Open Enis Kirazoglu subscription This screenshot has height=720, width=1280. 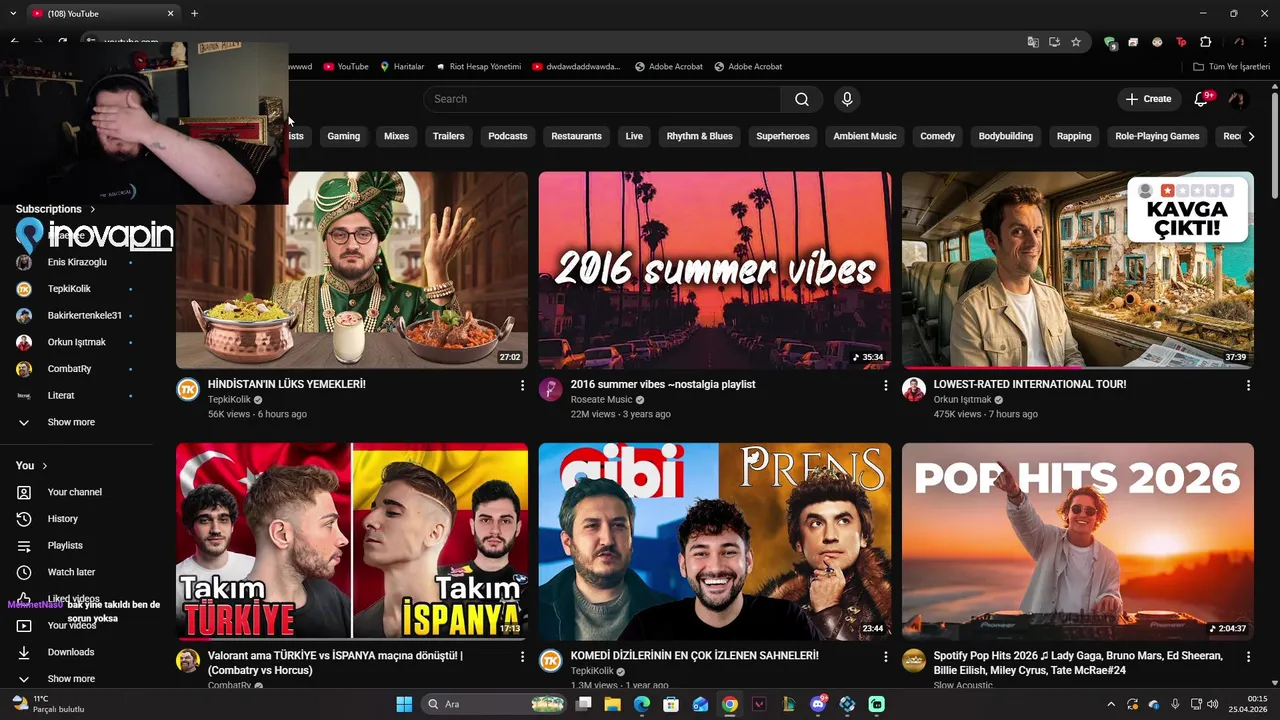pos(77,262)
